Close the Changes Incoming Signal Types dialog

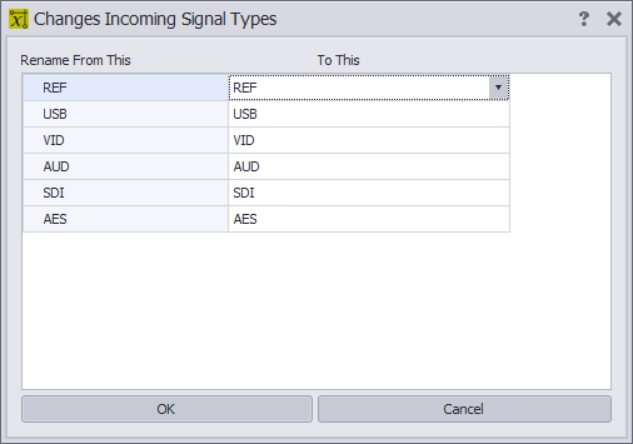614,19
